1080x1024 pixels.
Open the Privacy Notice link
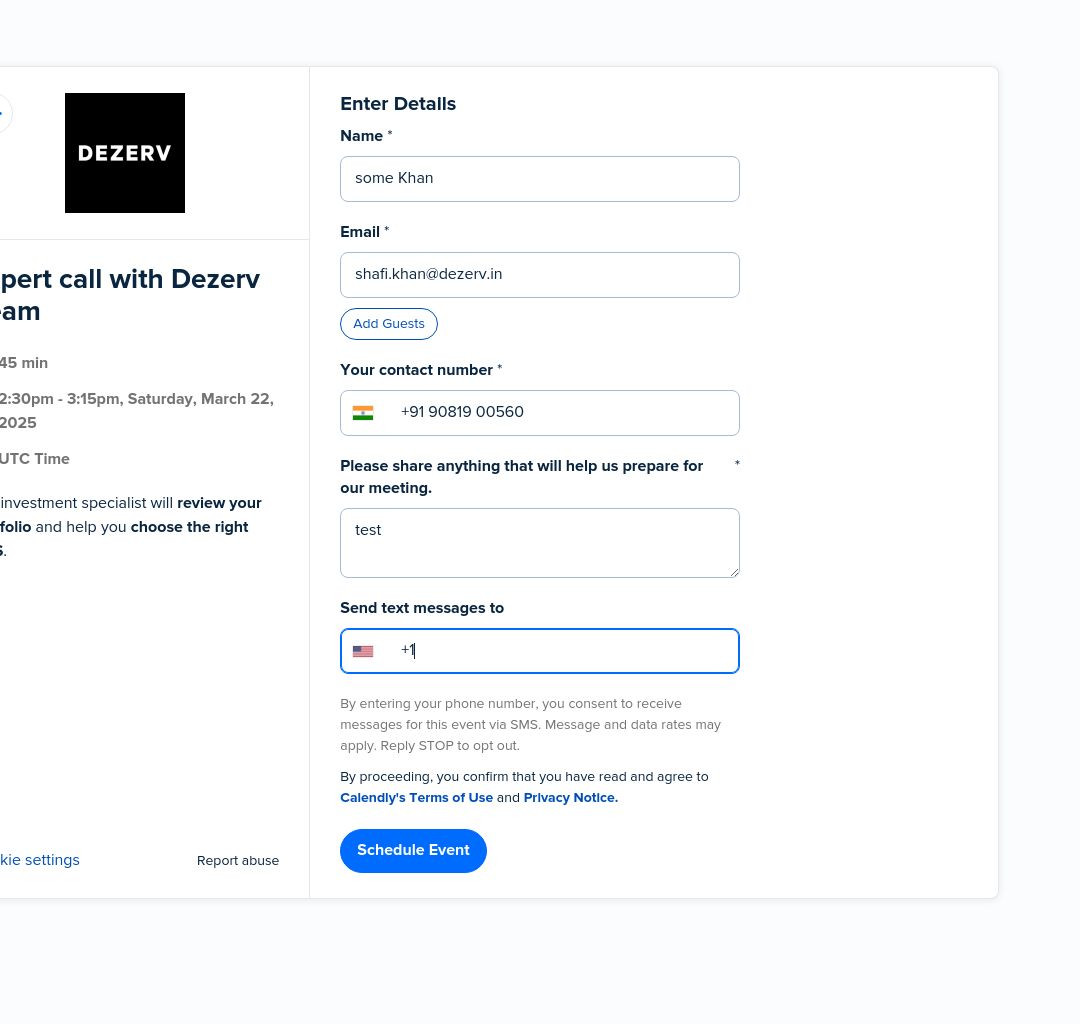[571, 797]
